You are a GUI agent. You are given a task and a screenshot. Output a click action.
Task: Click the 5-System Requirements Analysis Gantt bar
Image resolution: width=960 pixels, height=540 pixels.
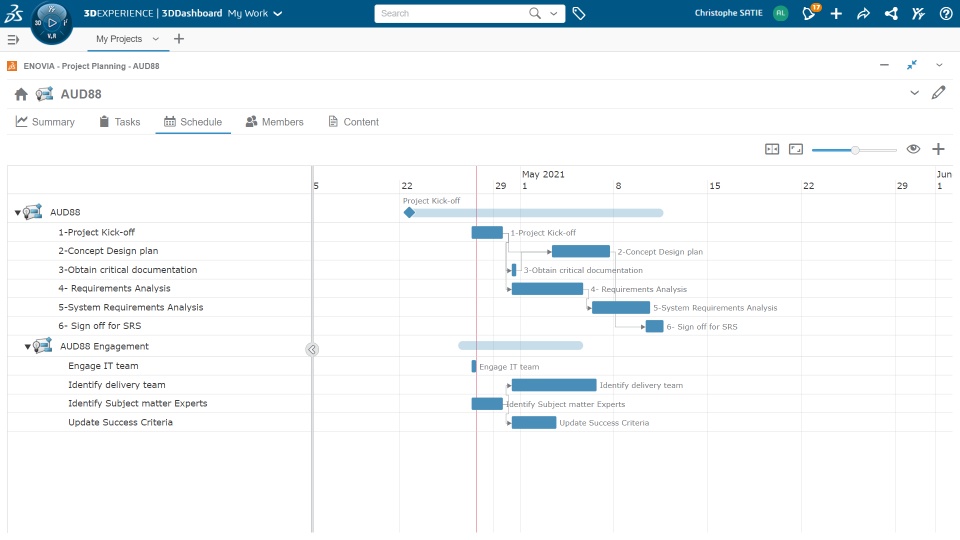pos(621,307)
